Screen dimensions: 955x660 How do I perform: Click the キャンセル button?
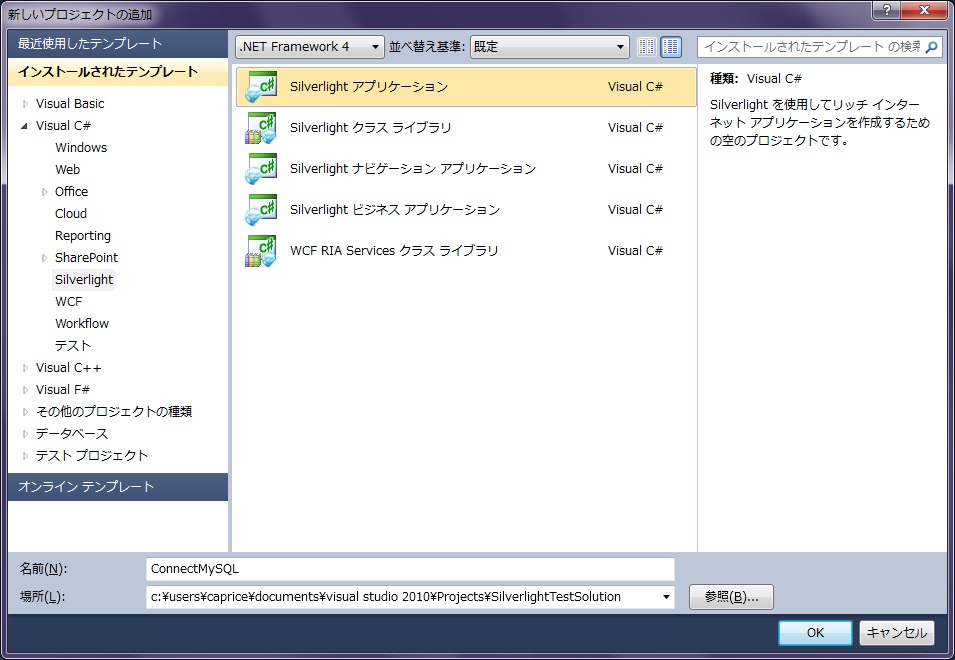coord(897,633)
